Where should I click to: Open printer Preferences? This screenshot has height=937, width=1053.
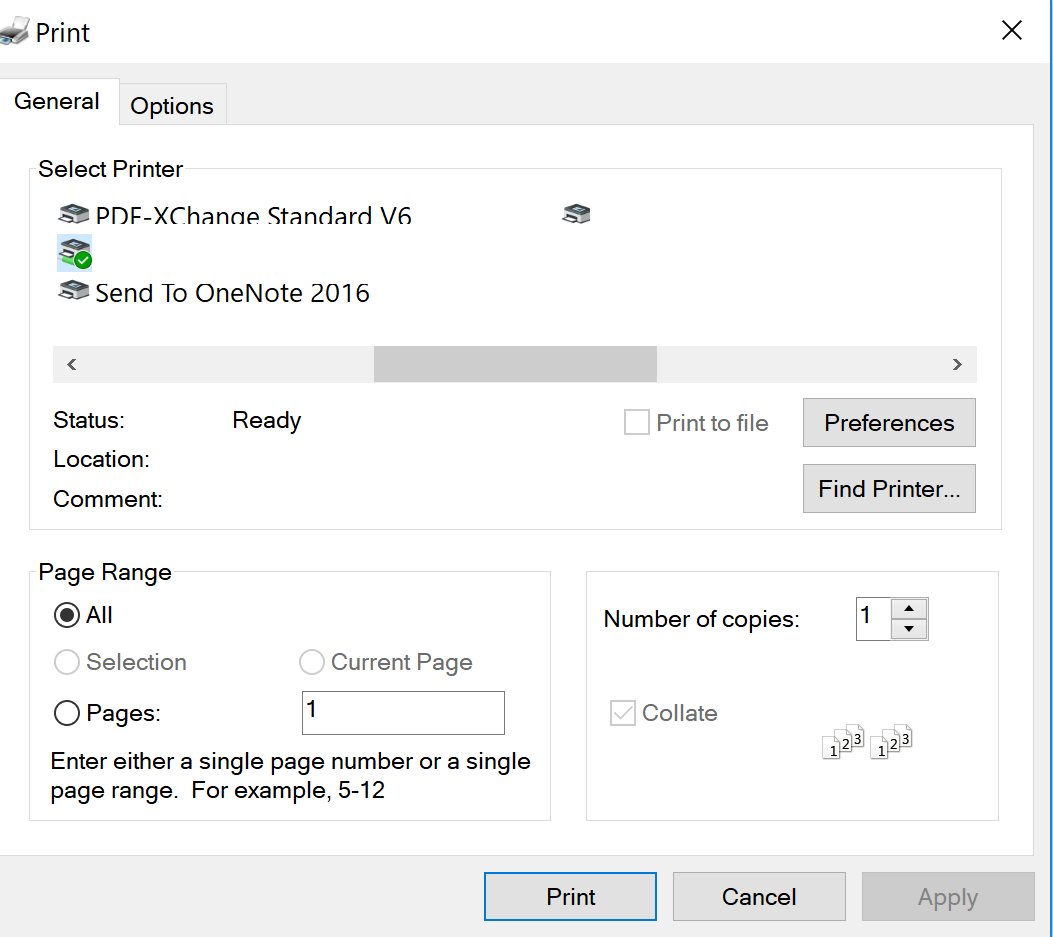point(889,422)
